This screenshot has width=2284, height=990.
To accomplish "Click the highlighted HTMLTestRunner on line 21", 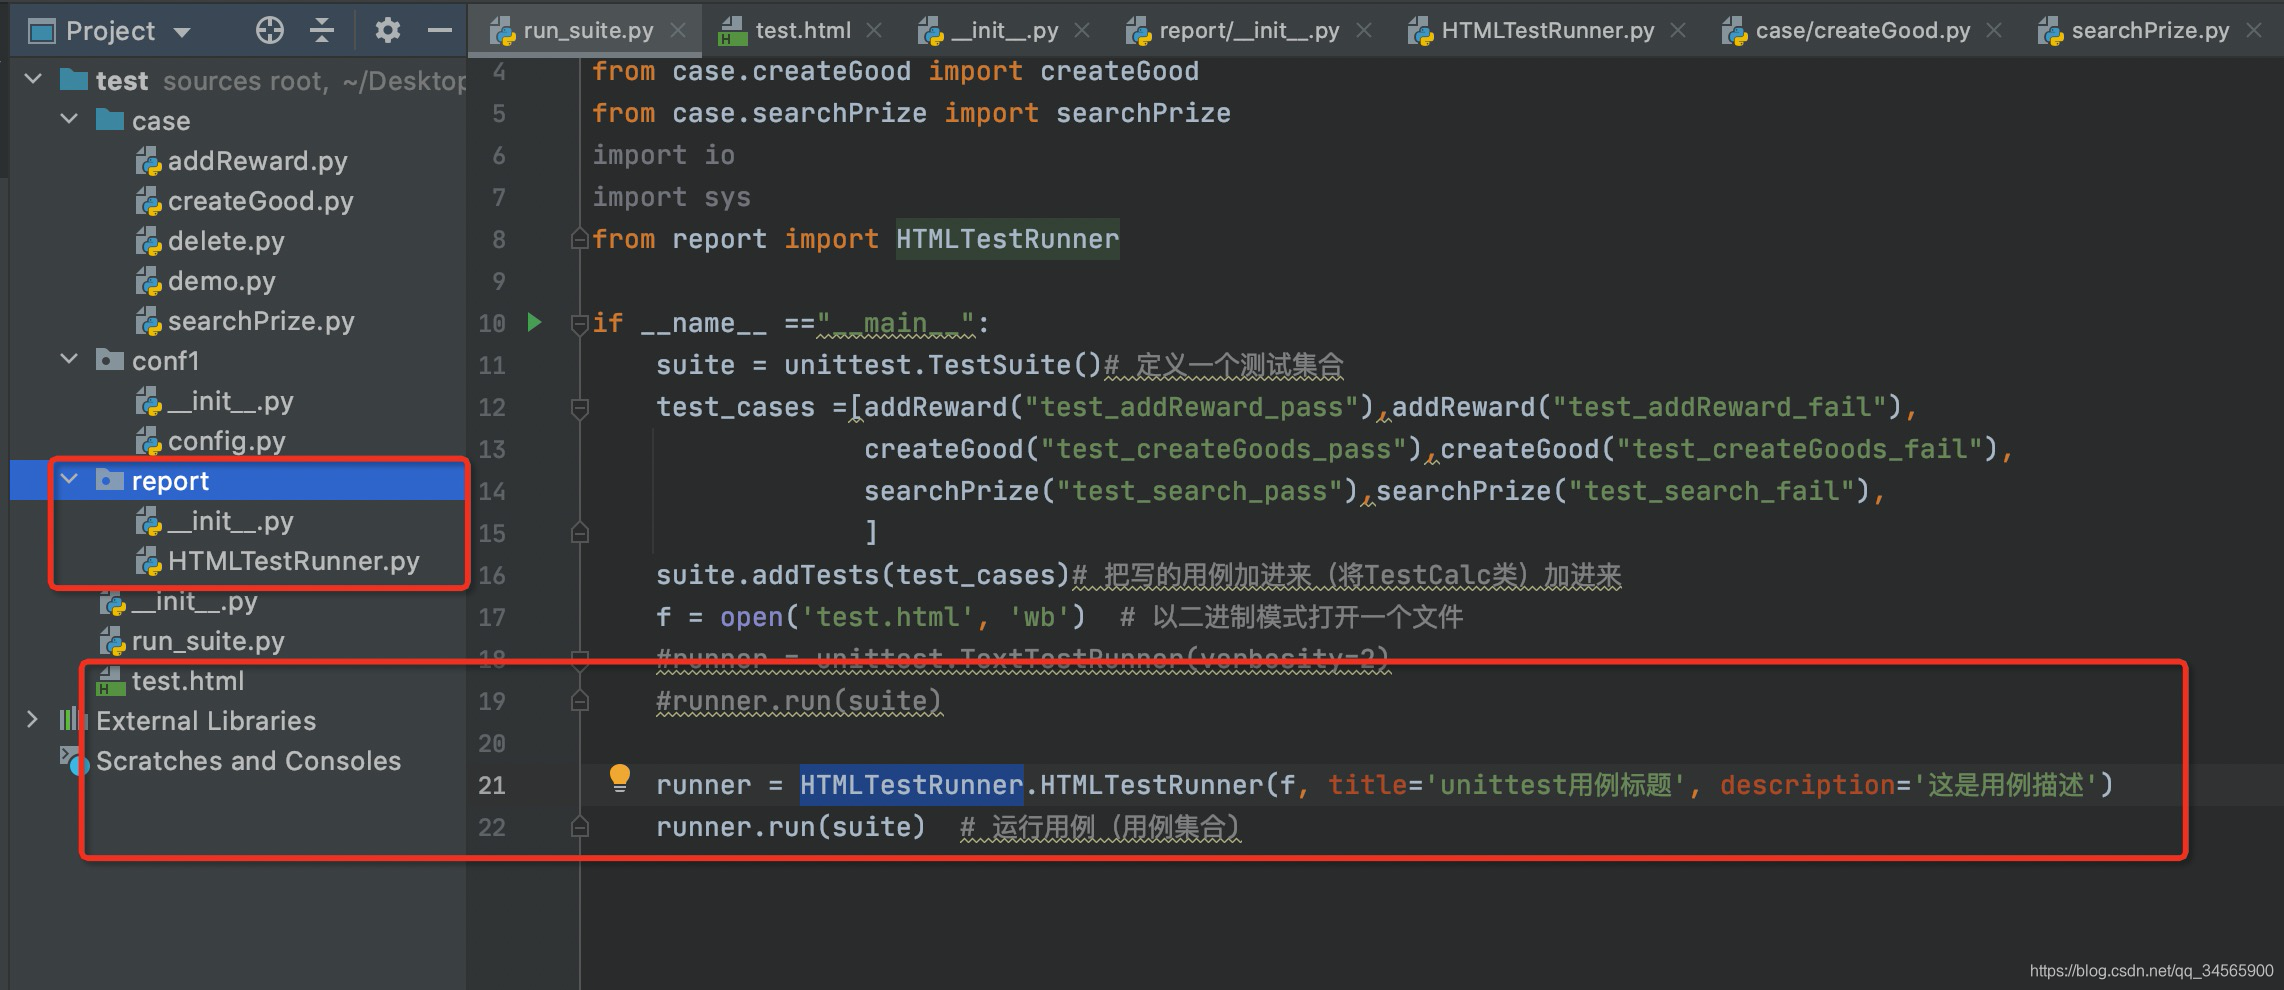I will [x=911, y=785].
